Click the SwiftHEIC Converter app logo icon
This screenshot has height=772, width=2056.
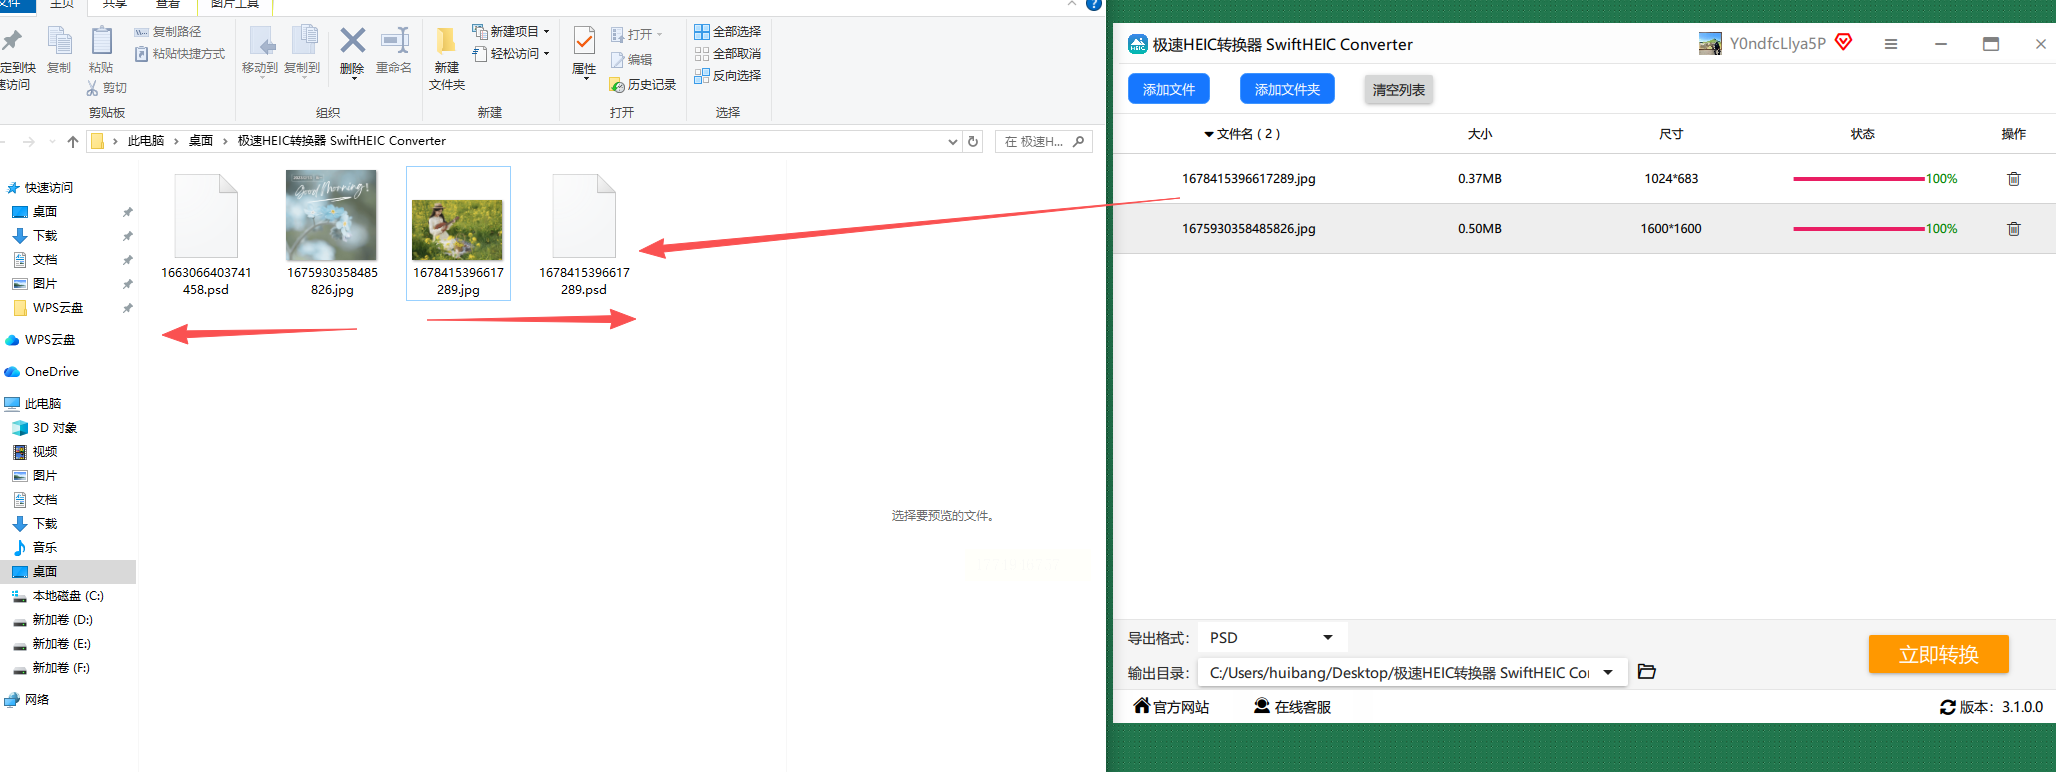point(1137,44)
